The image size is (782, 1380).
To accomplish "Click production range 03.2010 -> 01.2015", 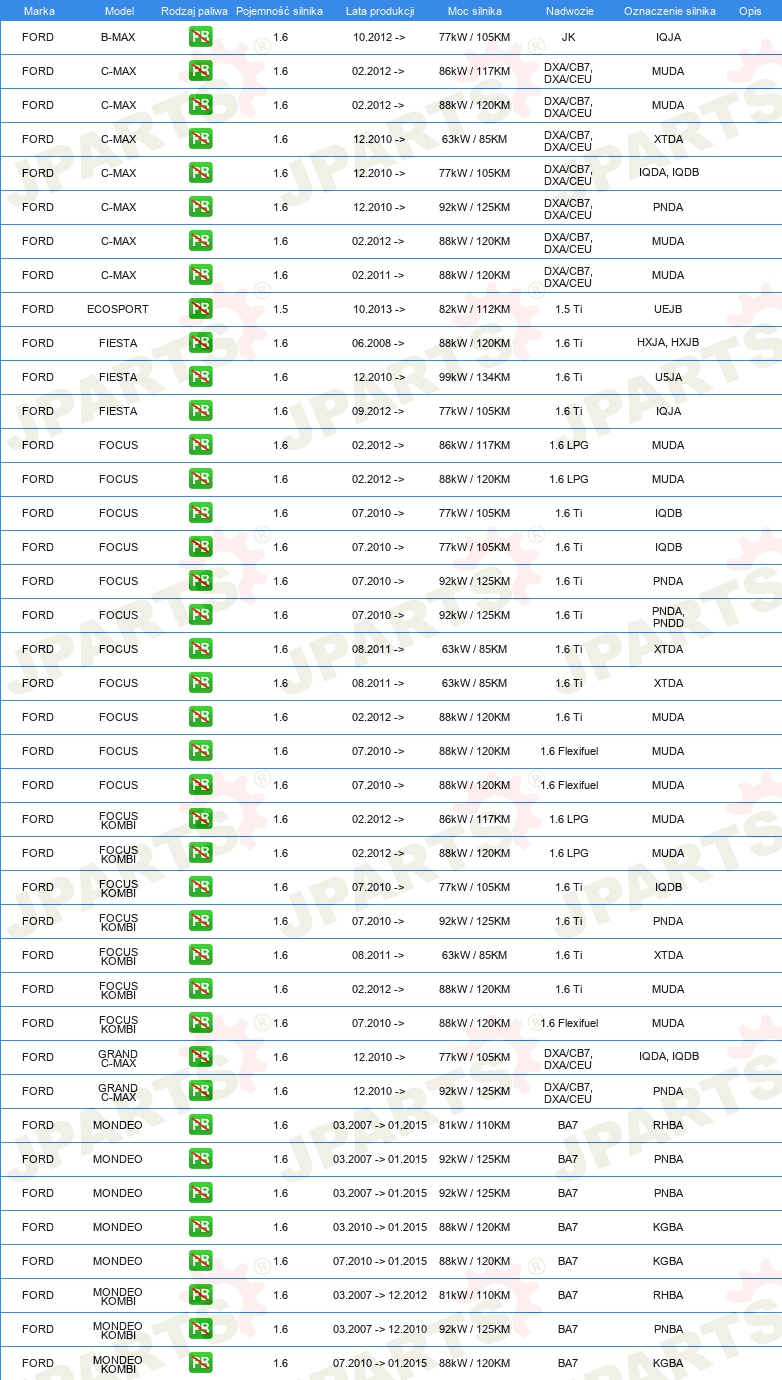I will (x=379, y=1227).
